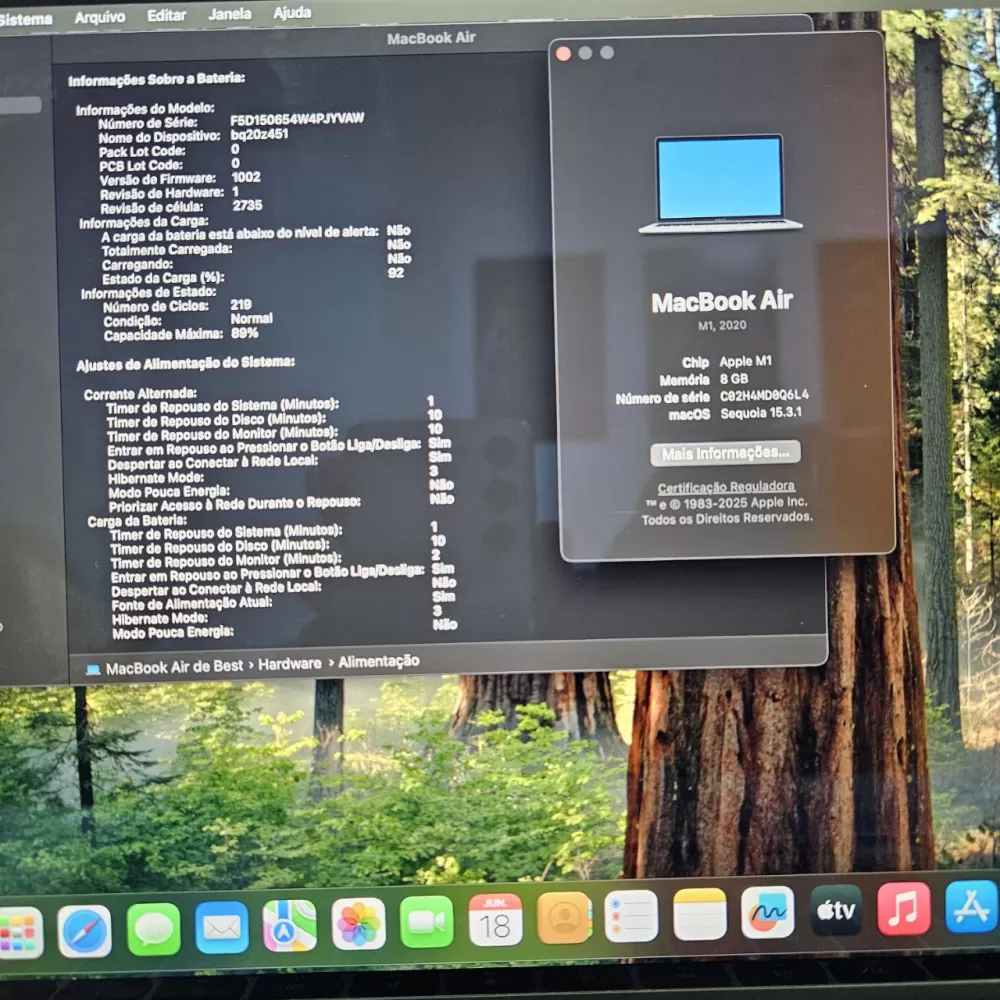Select device name value bq20z451
Image resolution: width=1000 pixels, height=1000 pixels.
[x=259, y=134]
